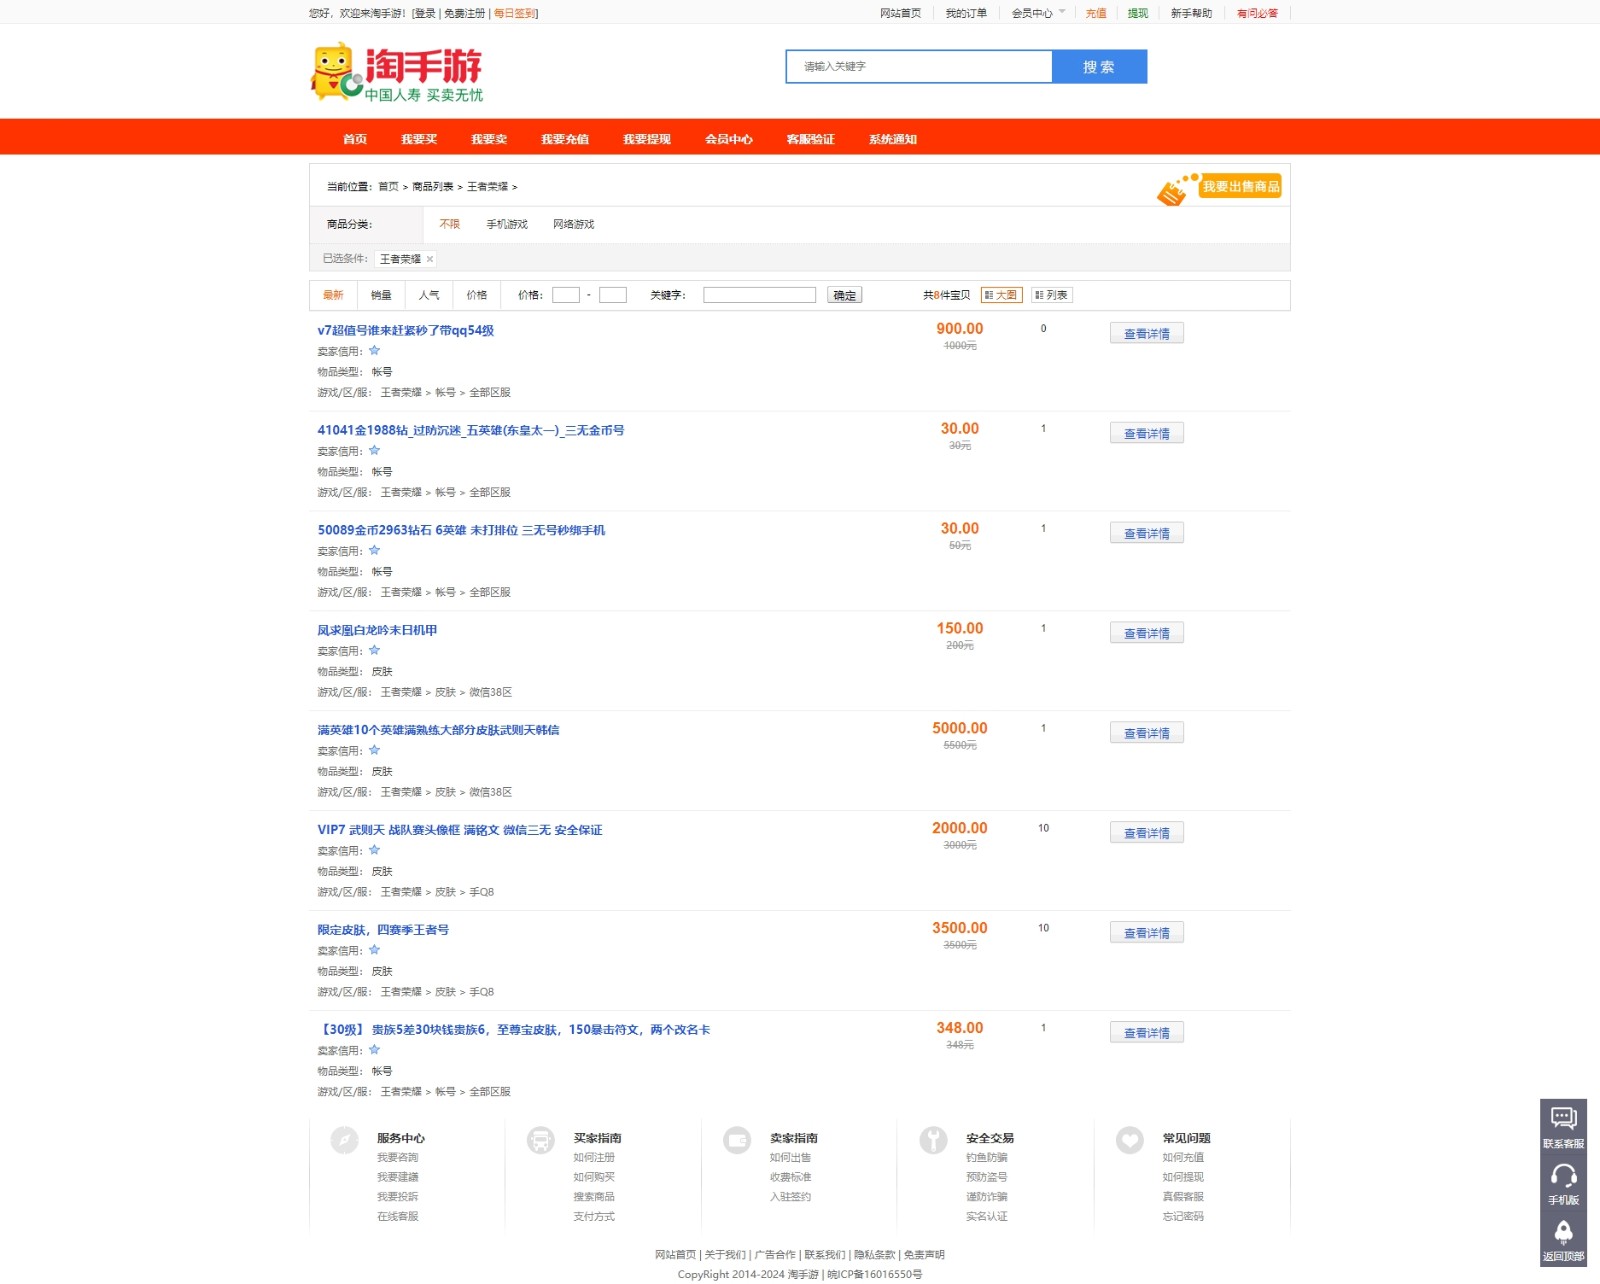Open 我要买 in navigation bar
Screen dimensions: 1600x1284
point(419,139)
